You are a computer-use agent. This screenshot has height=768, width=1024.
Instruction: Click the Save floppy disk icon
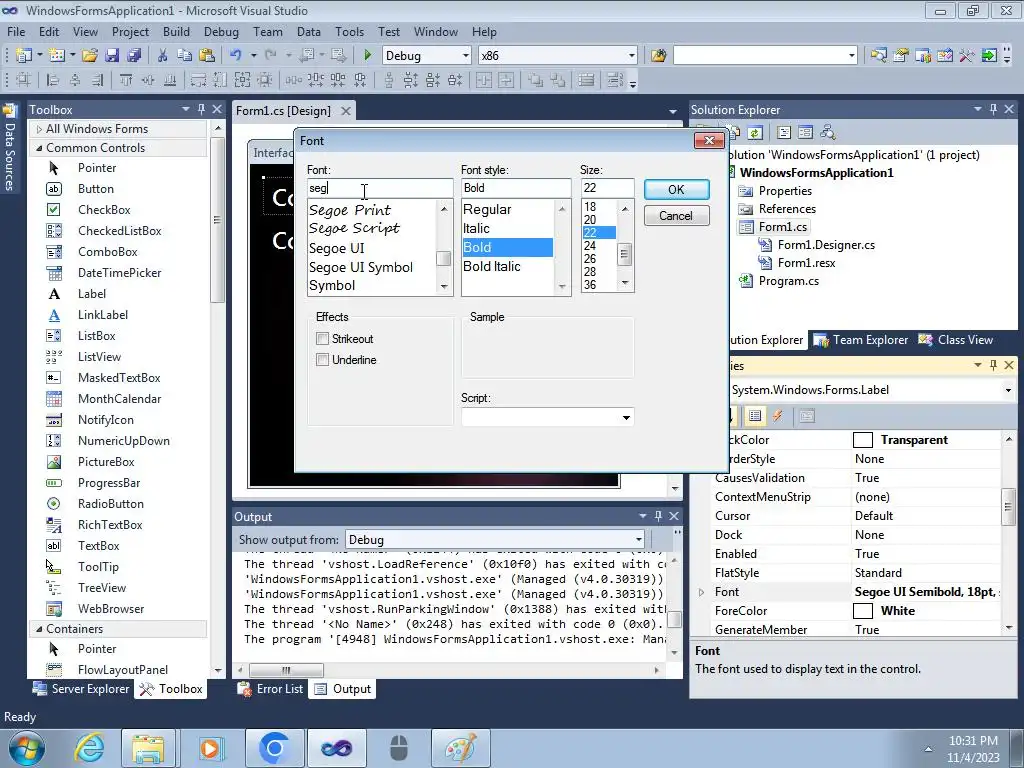click(x=112, y=56)
